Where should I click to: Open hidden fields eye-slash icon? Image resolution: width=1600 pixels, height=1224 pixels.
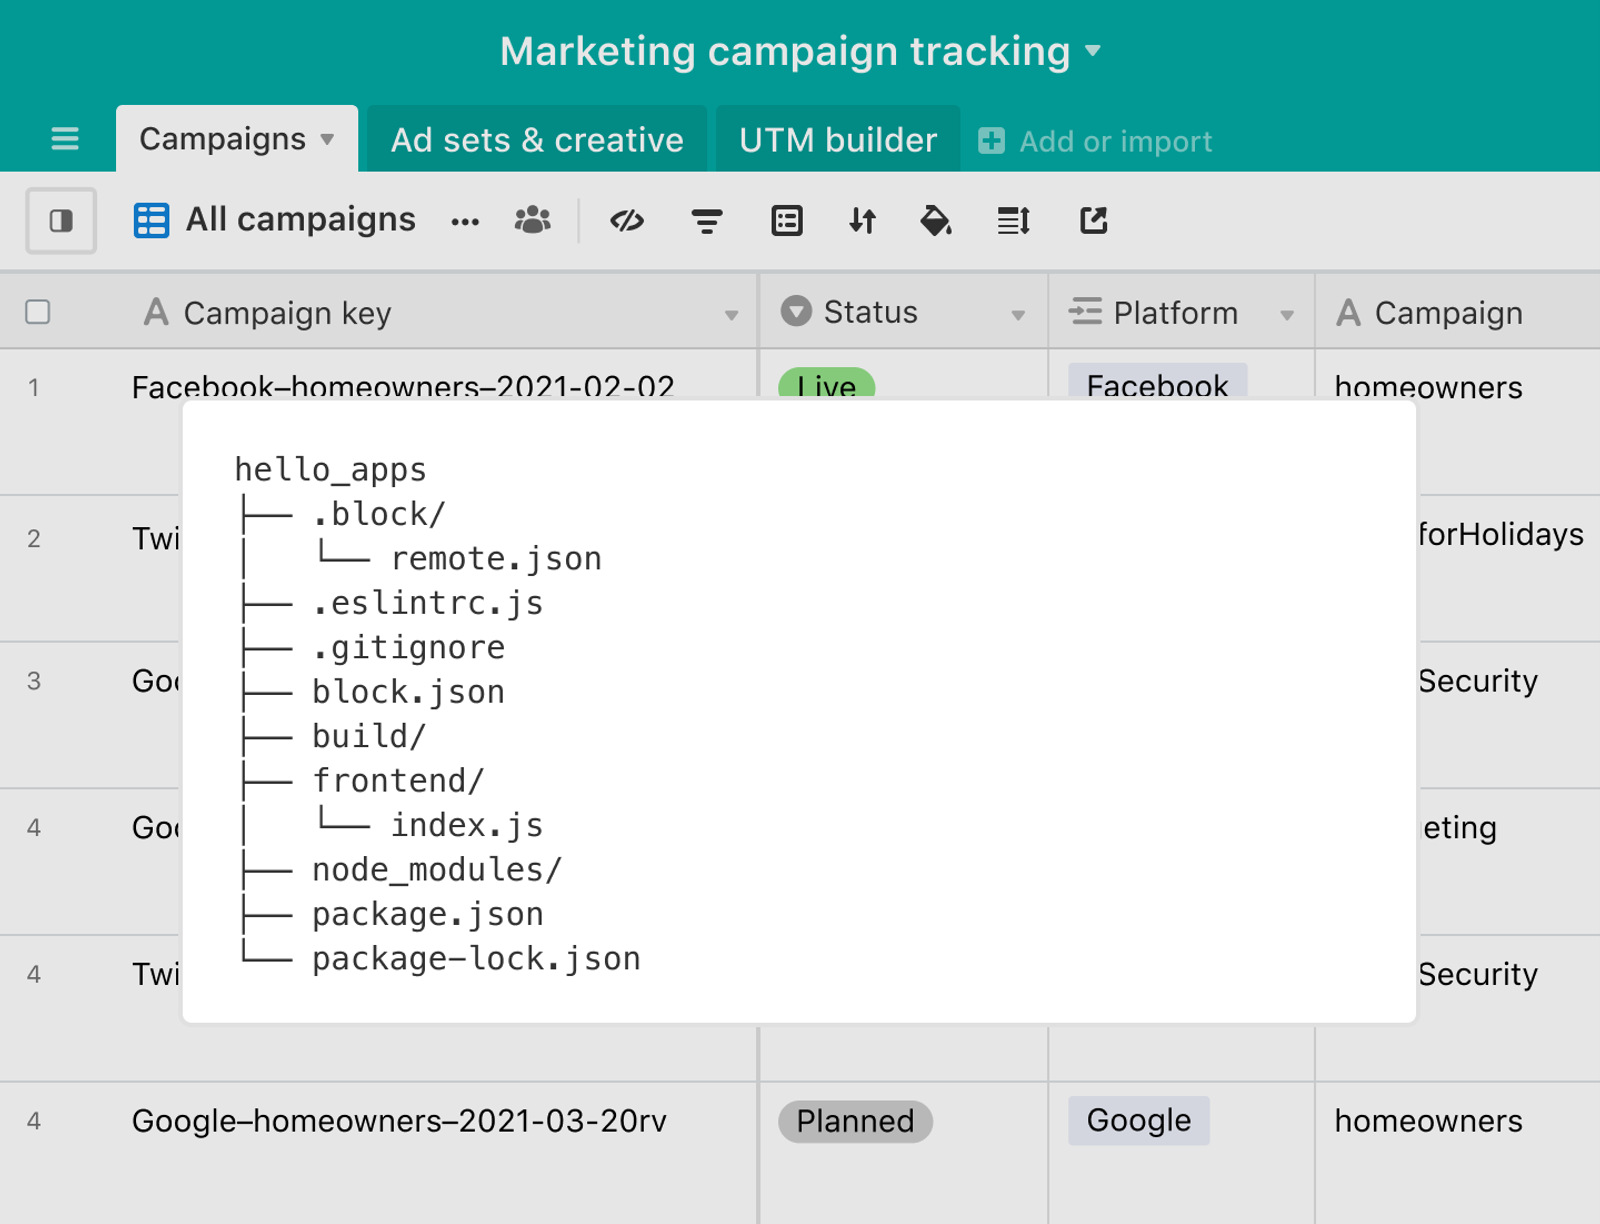point(627,220)
